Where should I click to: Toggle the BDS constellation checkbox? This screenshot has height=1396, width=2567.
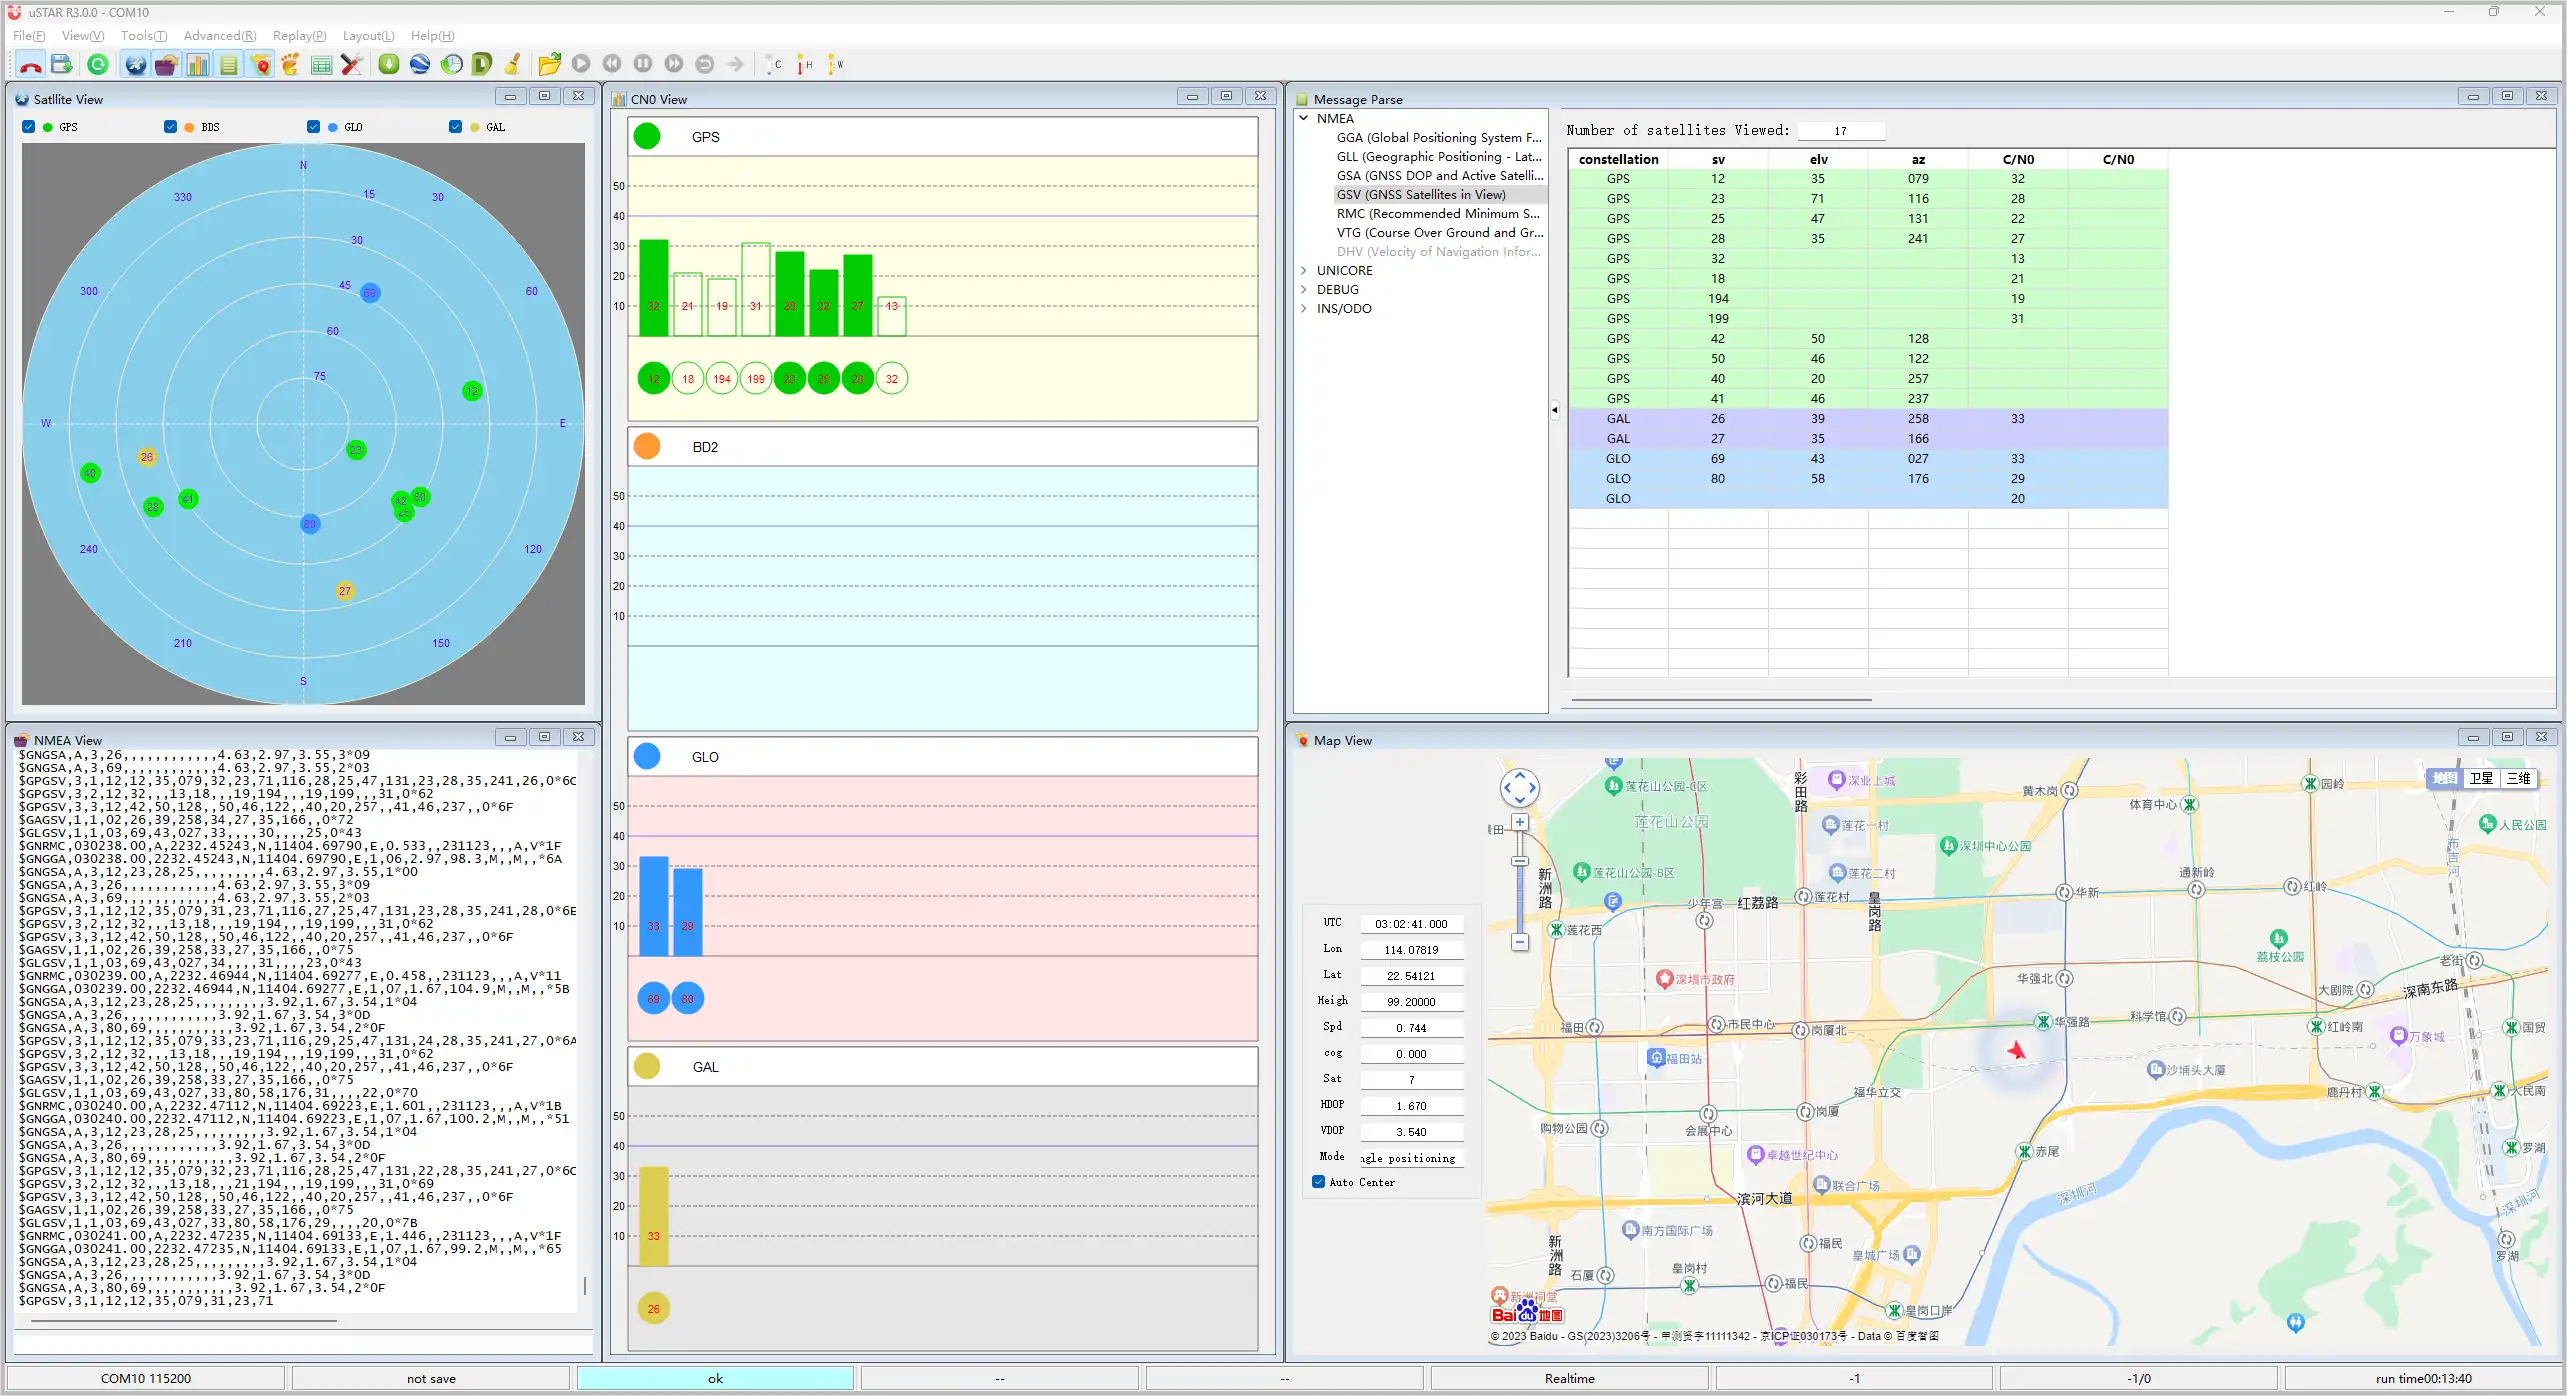[x=171, y=127]
